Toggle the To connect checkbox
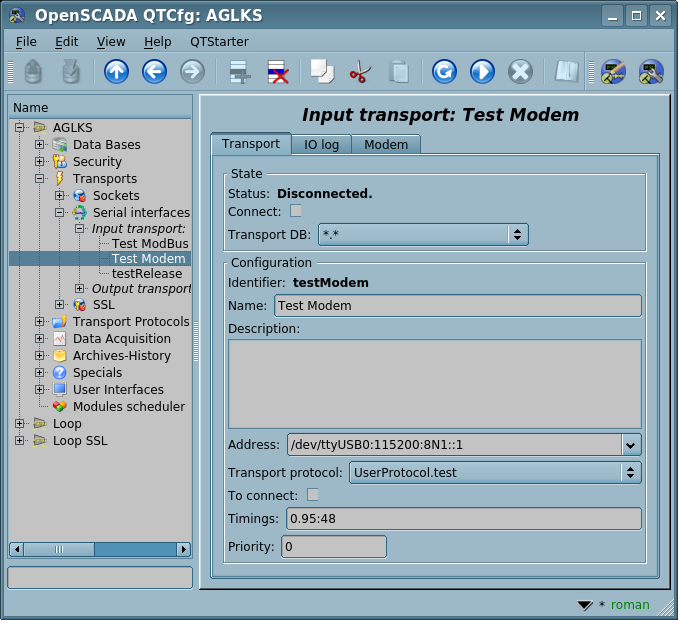The height and width of the screenshot is (620, 678). click(x=313, y=495)
